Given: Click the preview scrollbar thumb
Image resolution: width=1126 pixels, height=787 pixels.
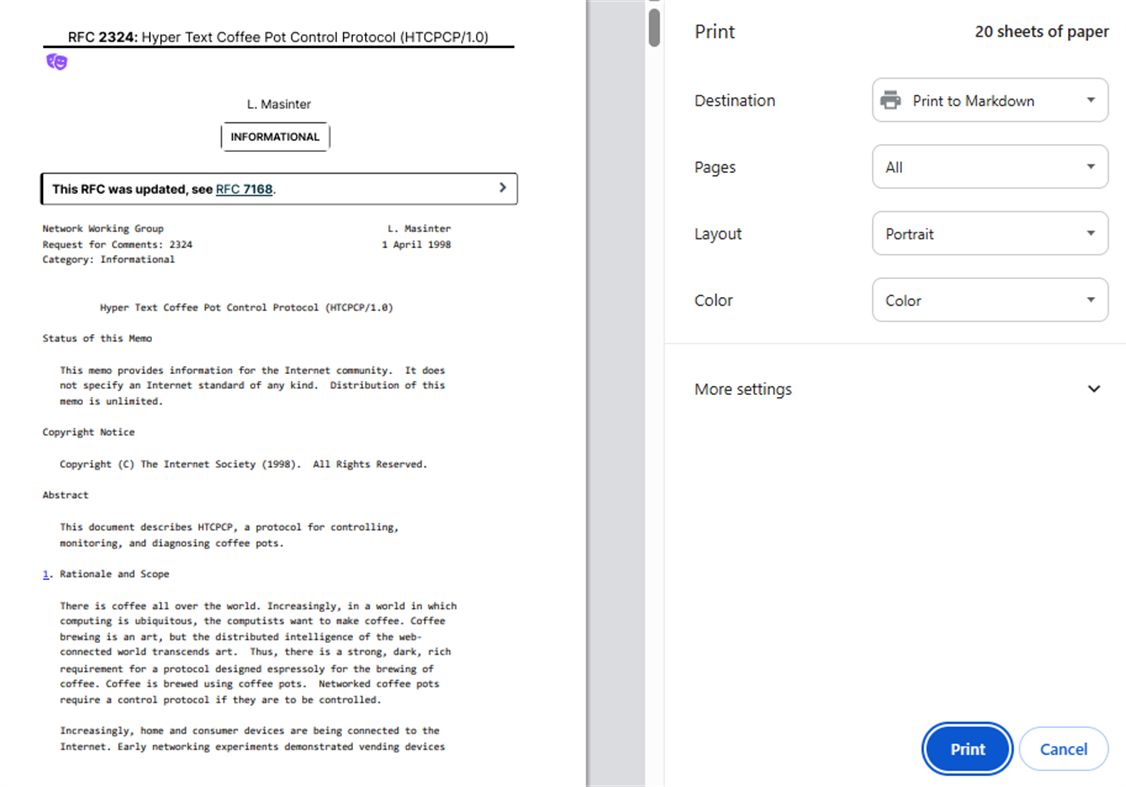Looking at the screenshot, I should (x=653, y=27).
